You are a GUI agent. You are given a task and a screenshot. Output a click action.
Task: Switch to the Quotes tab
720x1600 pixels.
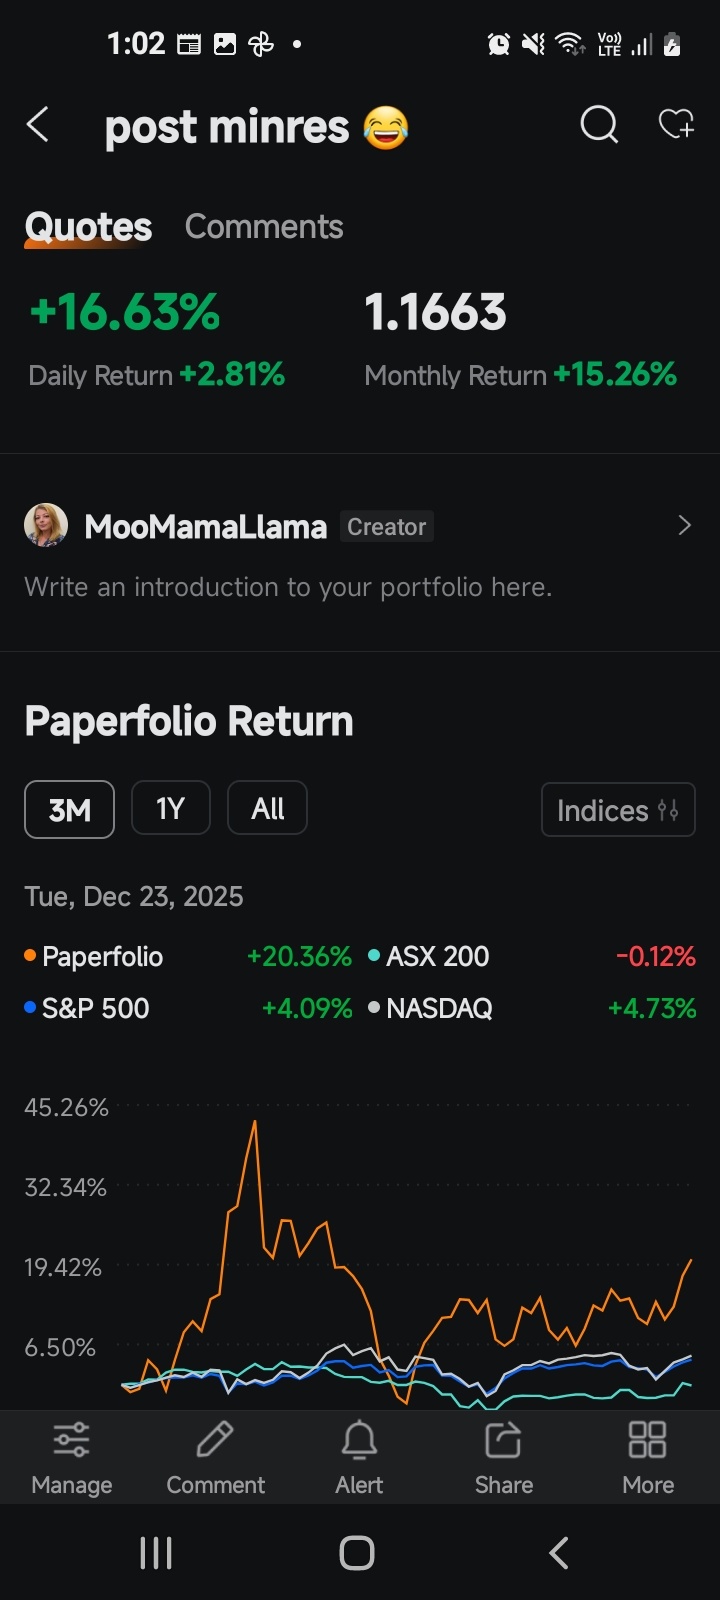point(88,227)
